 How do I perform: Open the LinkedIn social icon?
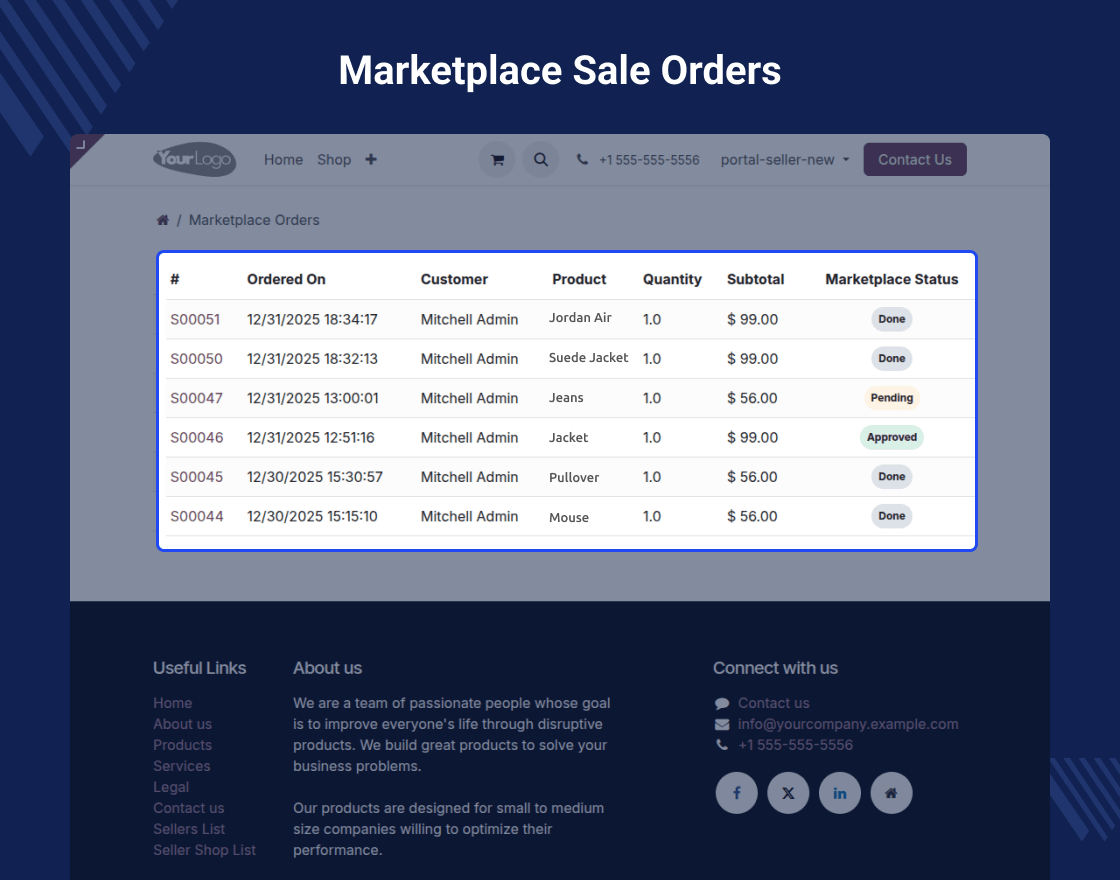(x=839, y=793)
